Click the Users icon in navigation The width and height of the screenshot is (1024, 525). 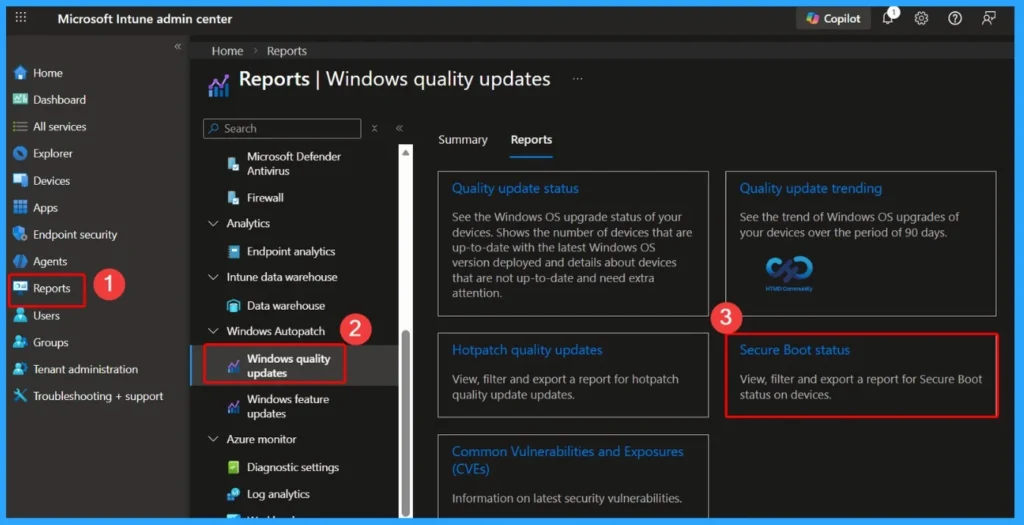[20, 315]
